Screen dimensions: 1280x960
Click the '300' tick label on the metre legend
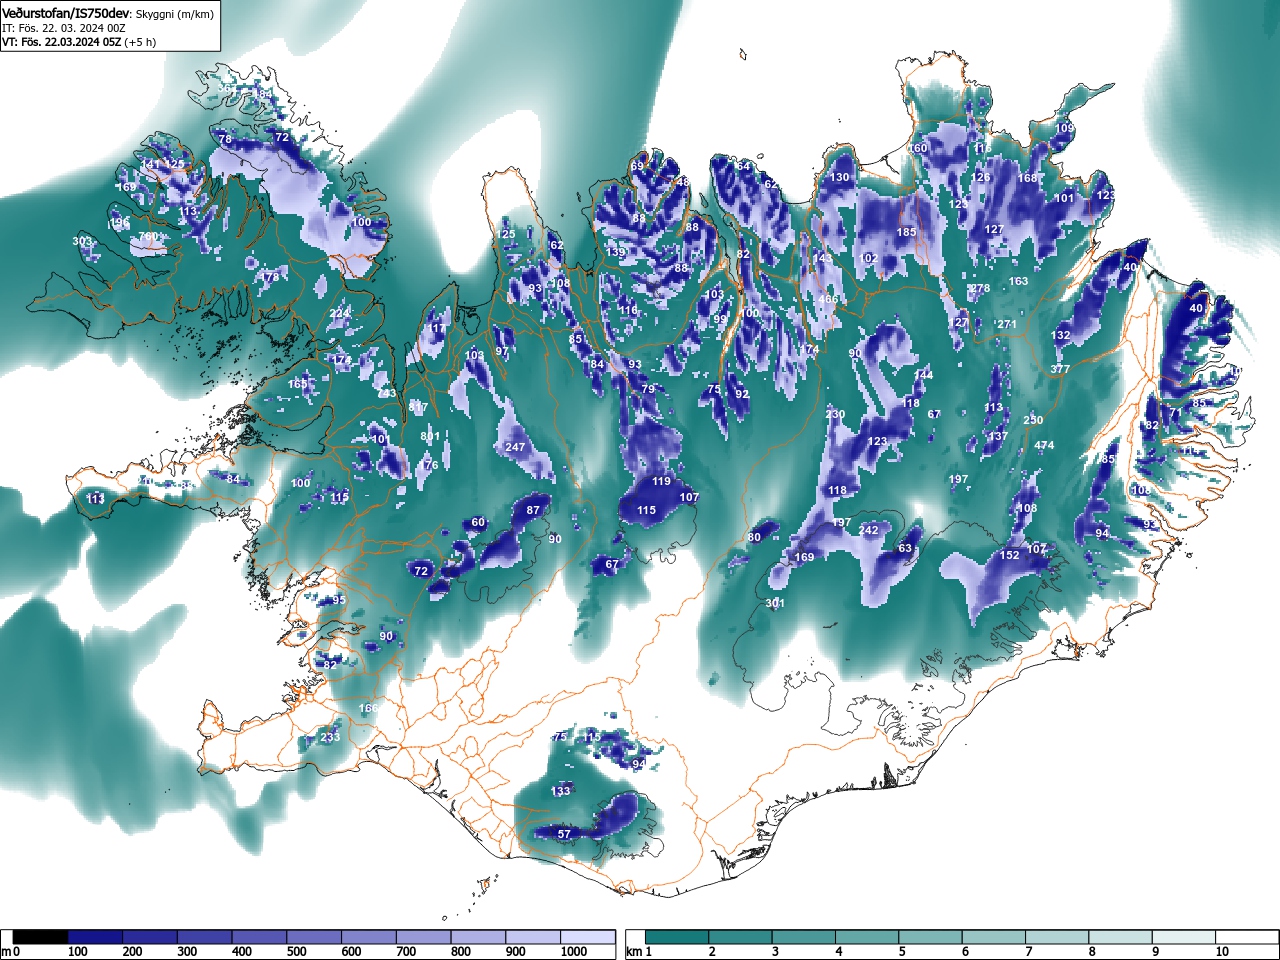(187, 952)
